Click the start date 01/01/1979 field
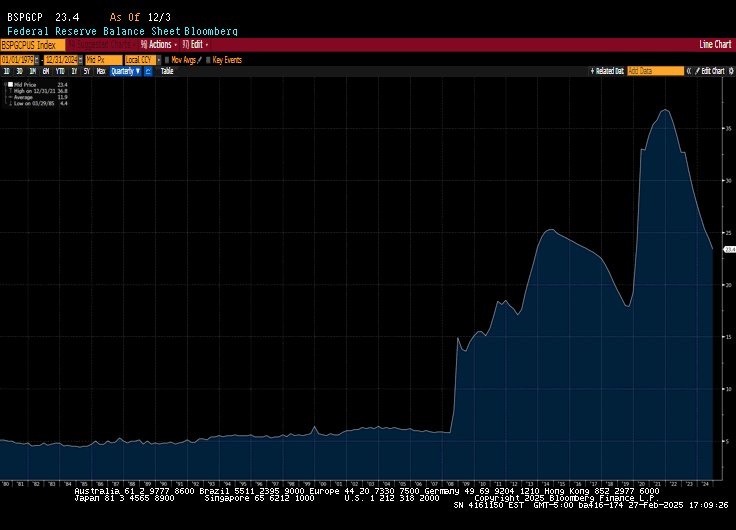 tap(17, 60)
